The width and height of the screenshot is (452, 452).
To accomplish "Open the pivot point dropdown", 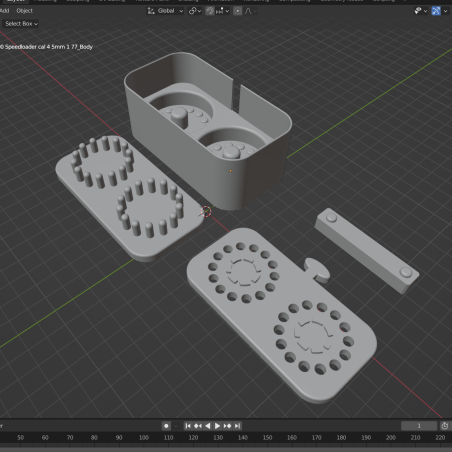I will pyautogui.click(x=195, y=11).
